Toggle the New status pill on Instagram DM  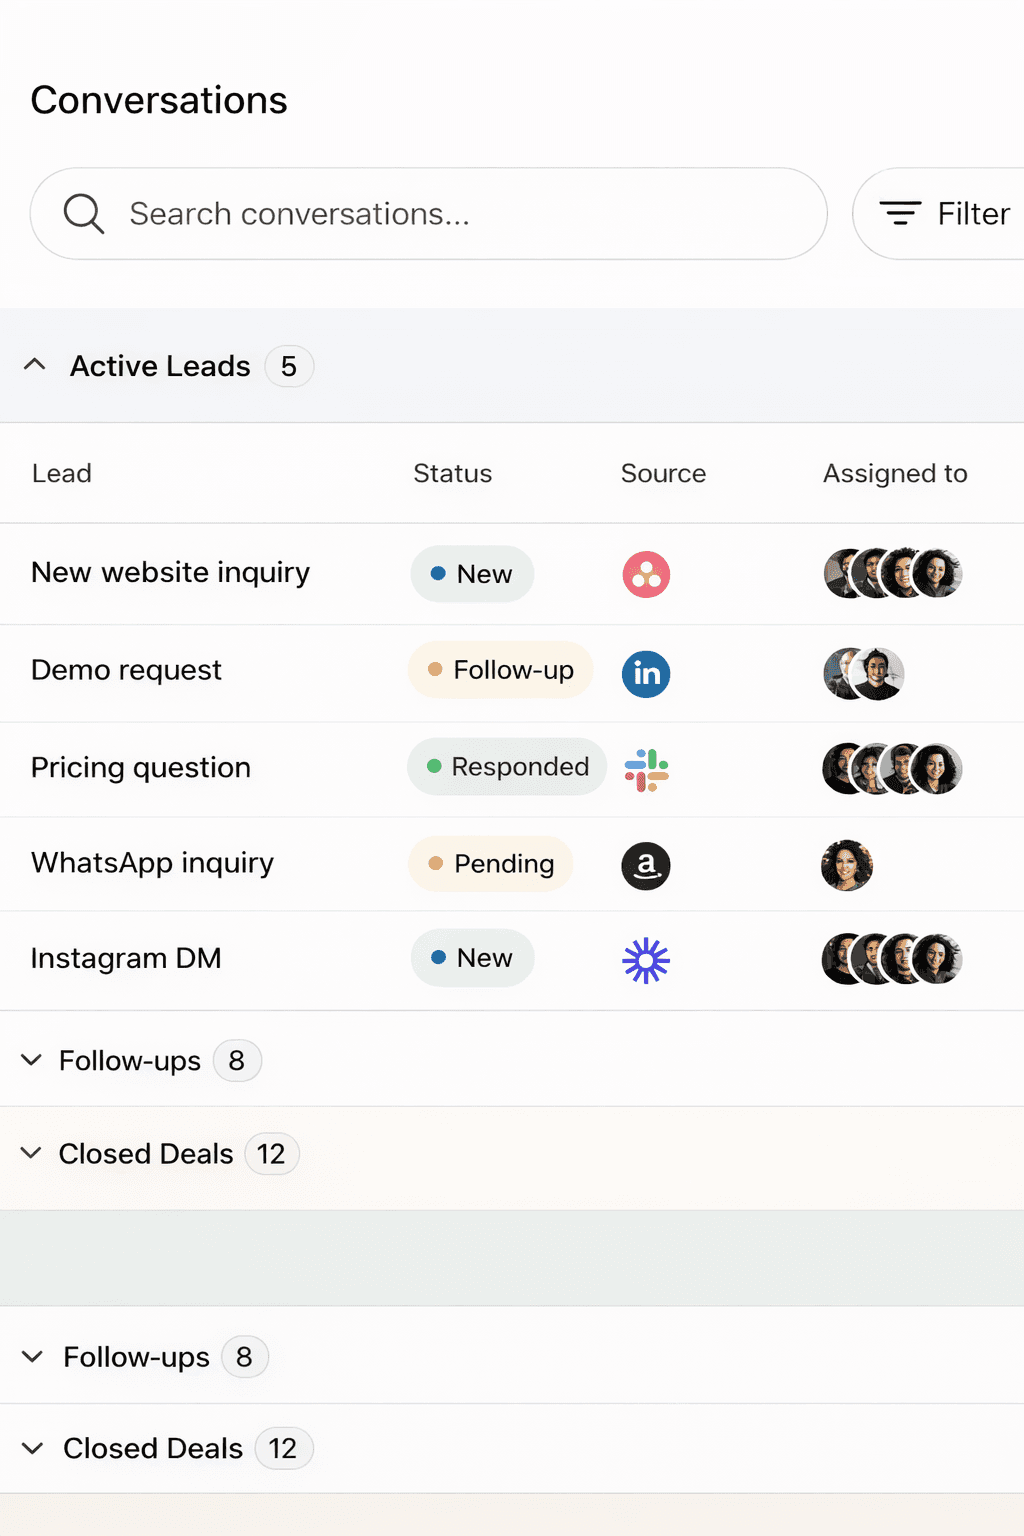click(x=472, y=958)
